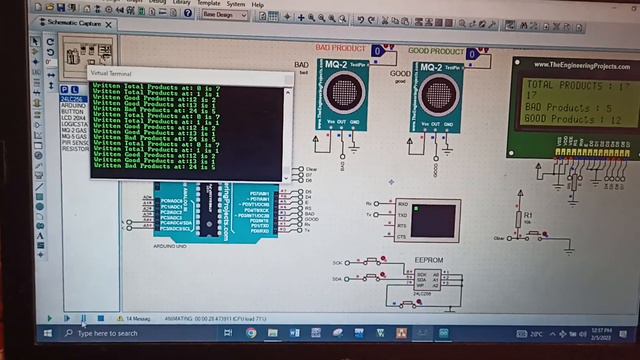
Task: Open the Windows Start menu
Action: pyautogui.click(x=48, y=333)
